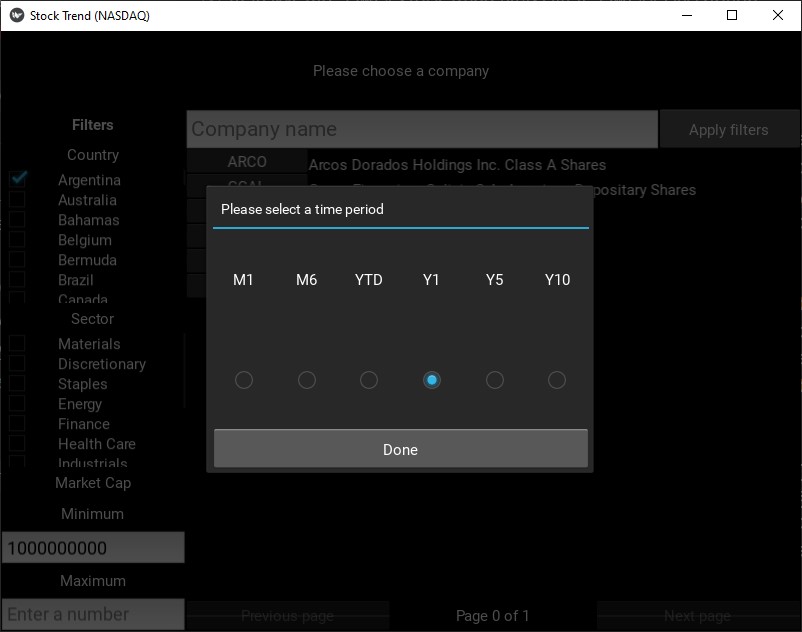Choose the Y10 radio button
802x632 pixels.
click(x=557, y=380)
